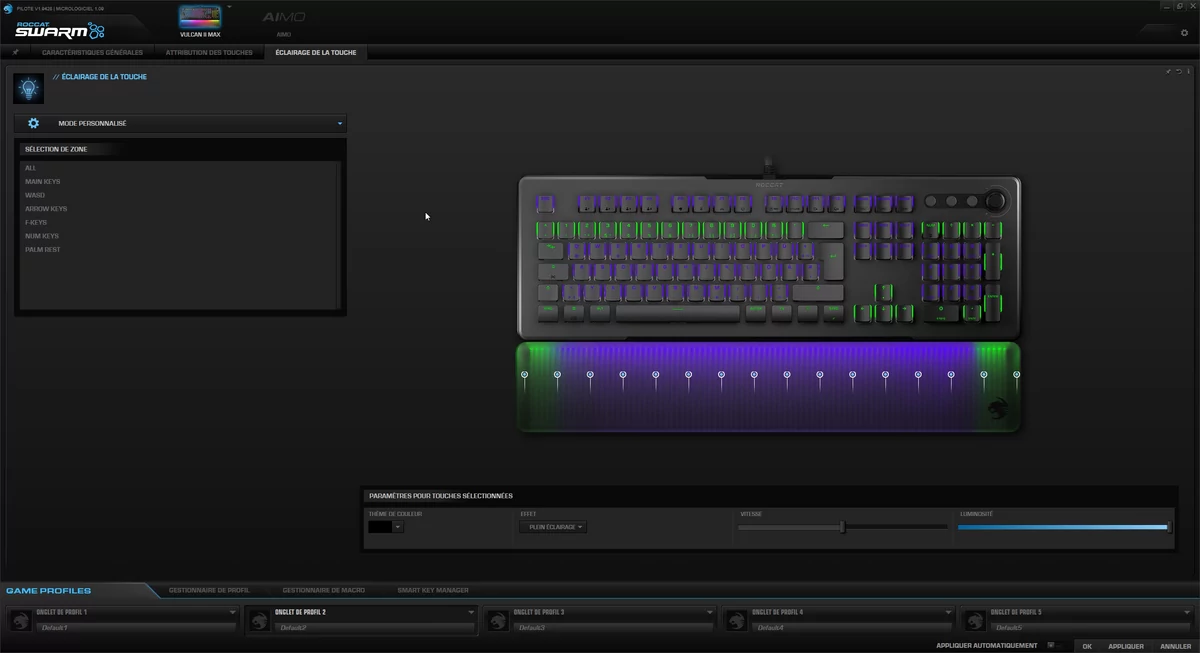This screenshot has width=1200, height=653.
Task: Open the Plein Éclairage effect dropdown
Action: (552, 526)
